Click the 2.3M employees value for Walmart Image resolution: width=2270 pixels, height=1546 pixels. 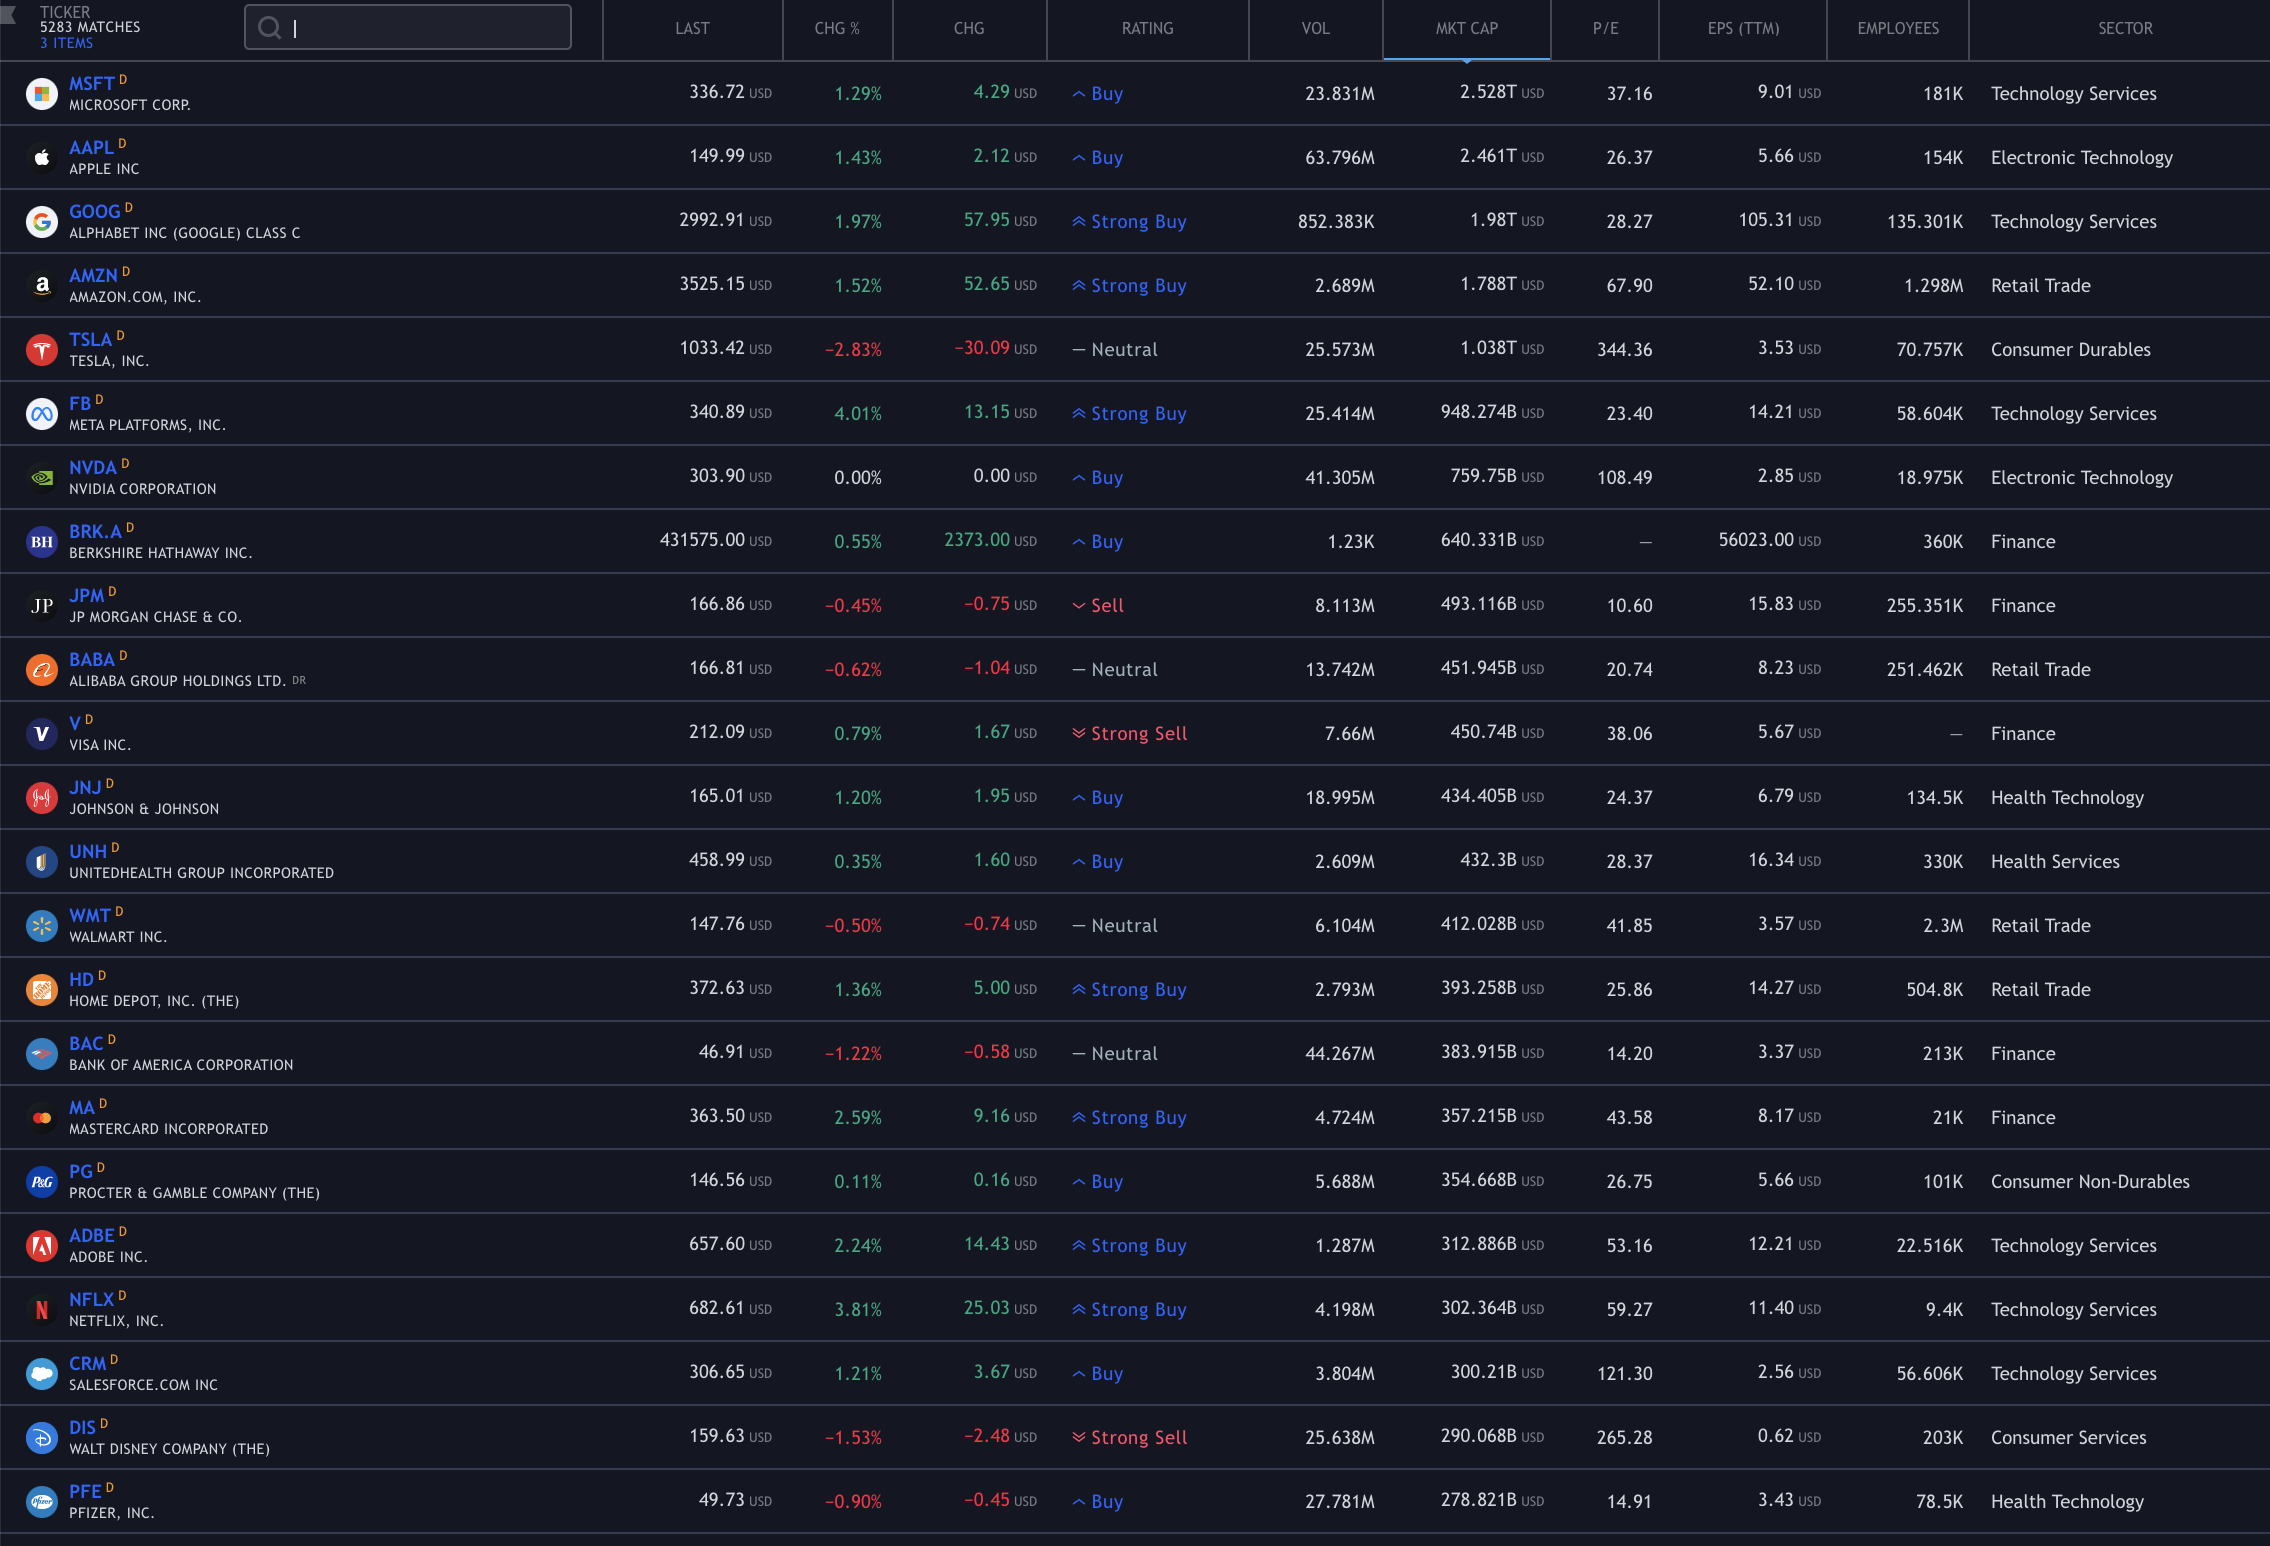(1943, 925)
